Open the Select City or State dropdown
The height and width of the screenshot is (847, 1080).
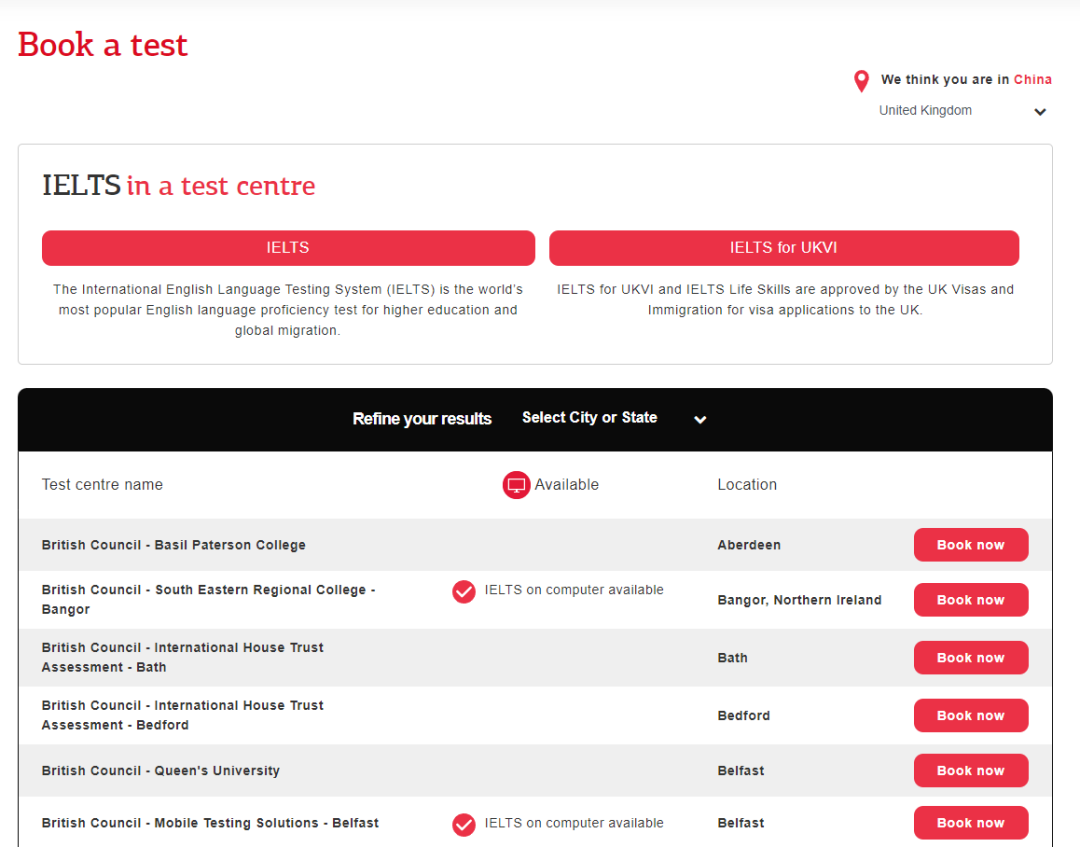click(614, 418)
